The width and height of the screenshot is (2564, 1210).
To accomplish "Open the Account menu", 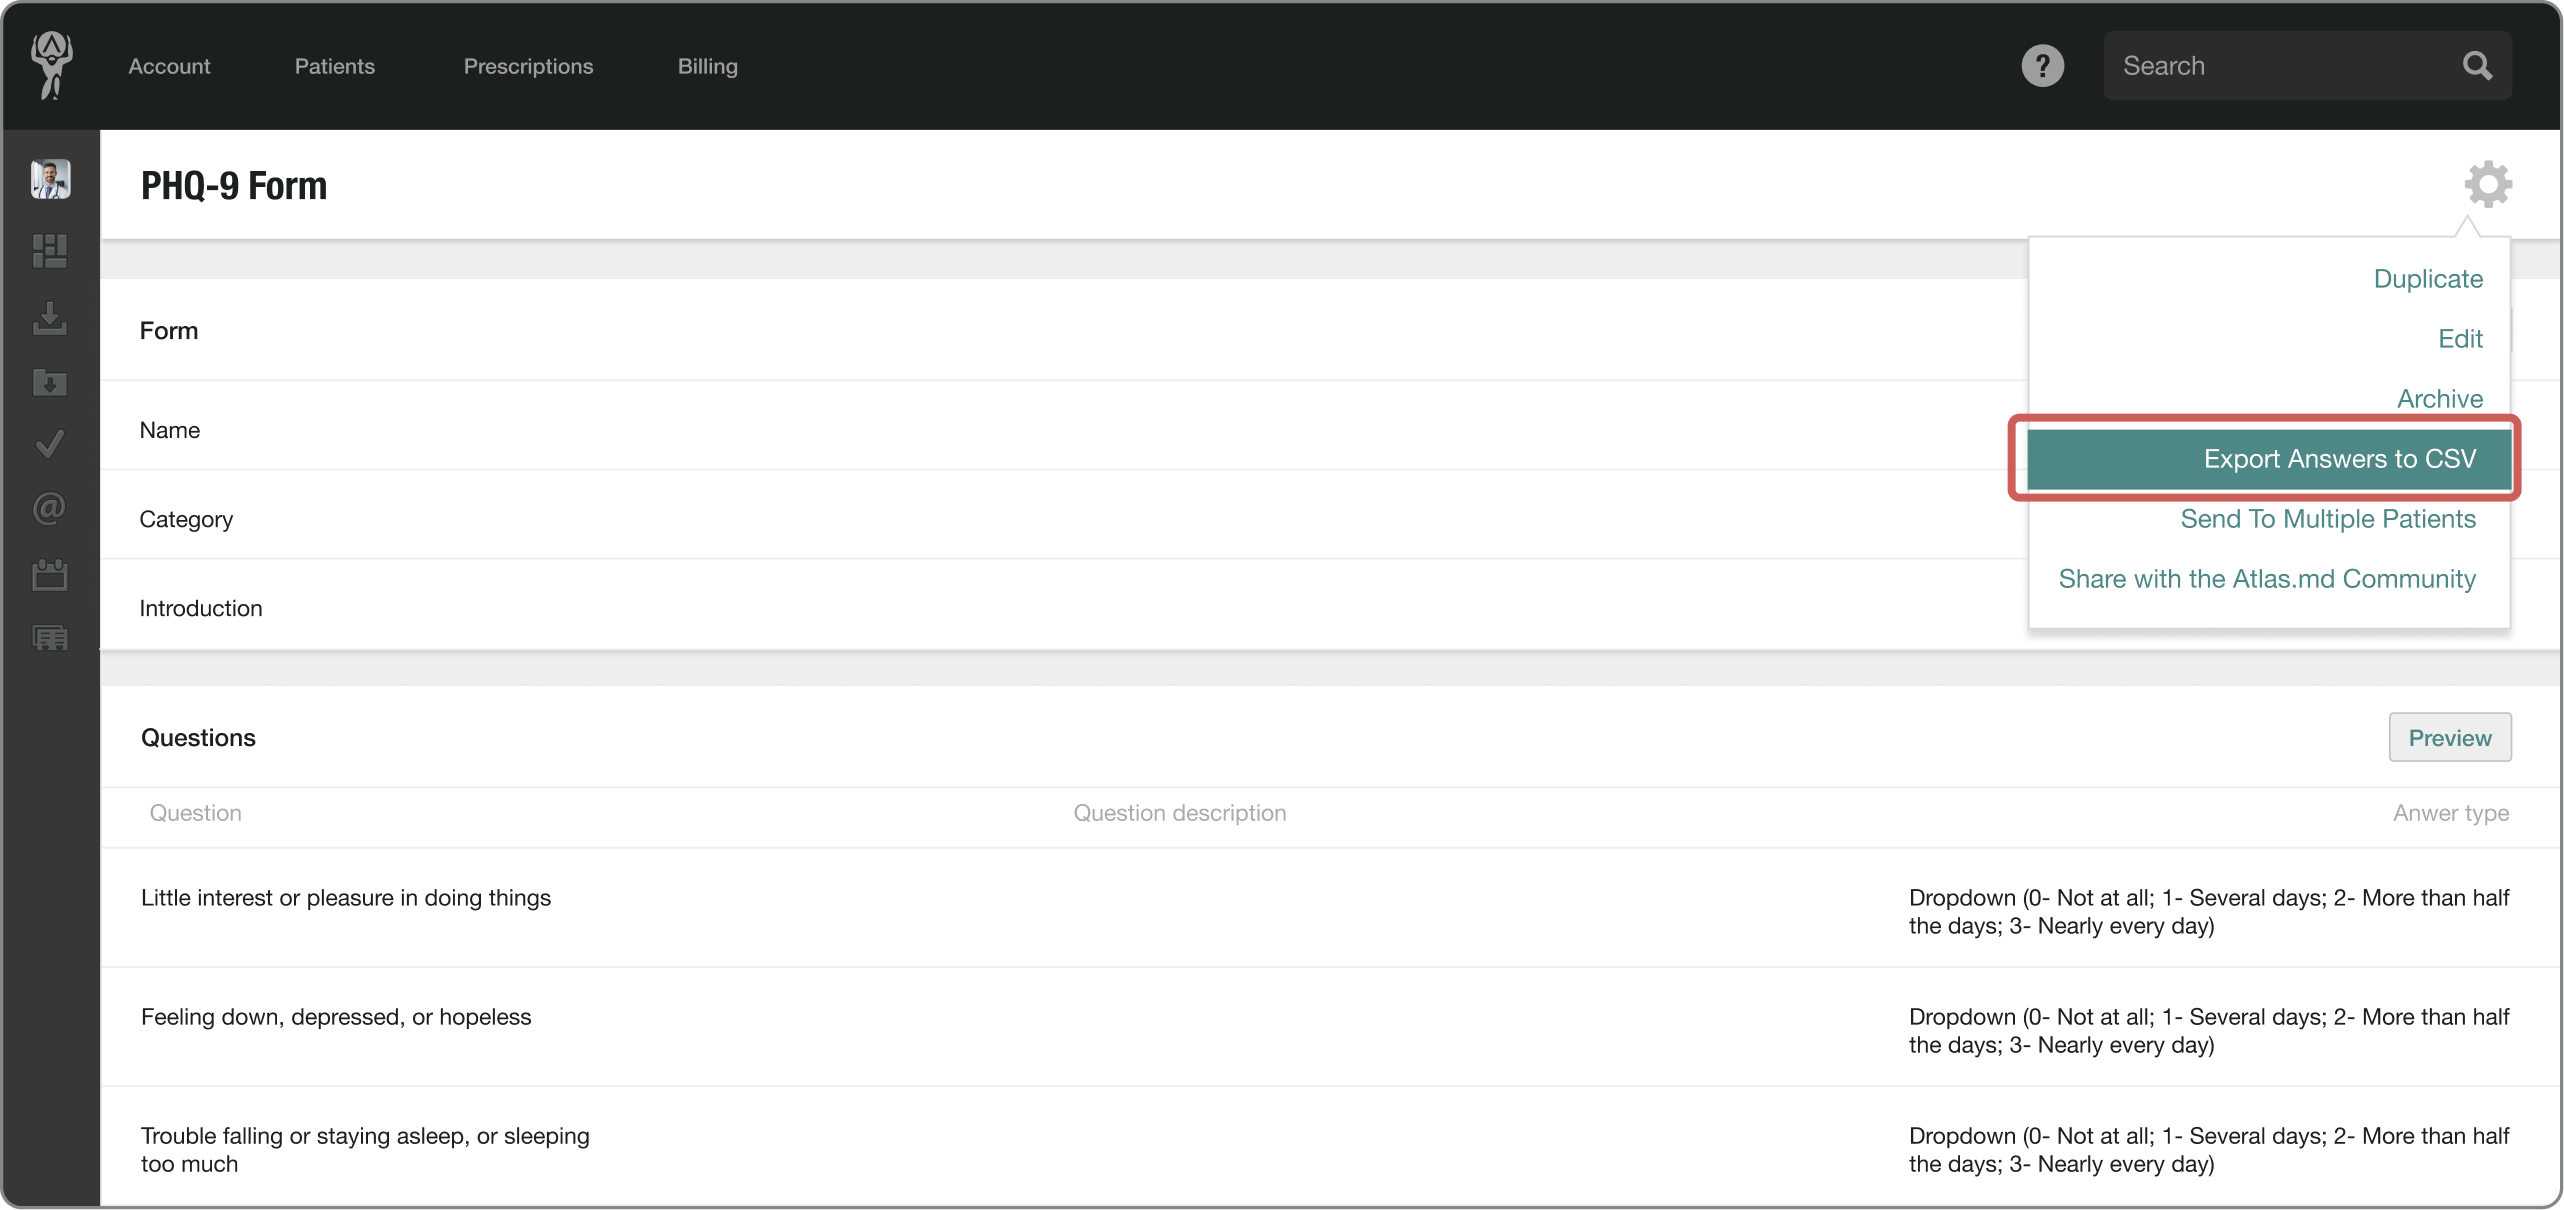I will [x=169, y=66].
